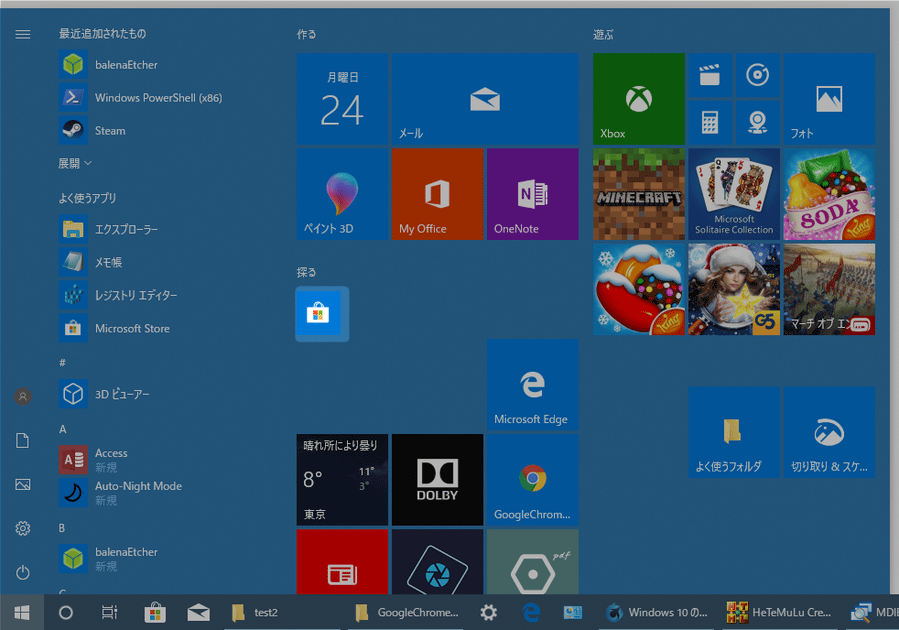Open the camera shutter photo editor tile
Screen dimensions: 899x630
[437, 562]
